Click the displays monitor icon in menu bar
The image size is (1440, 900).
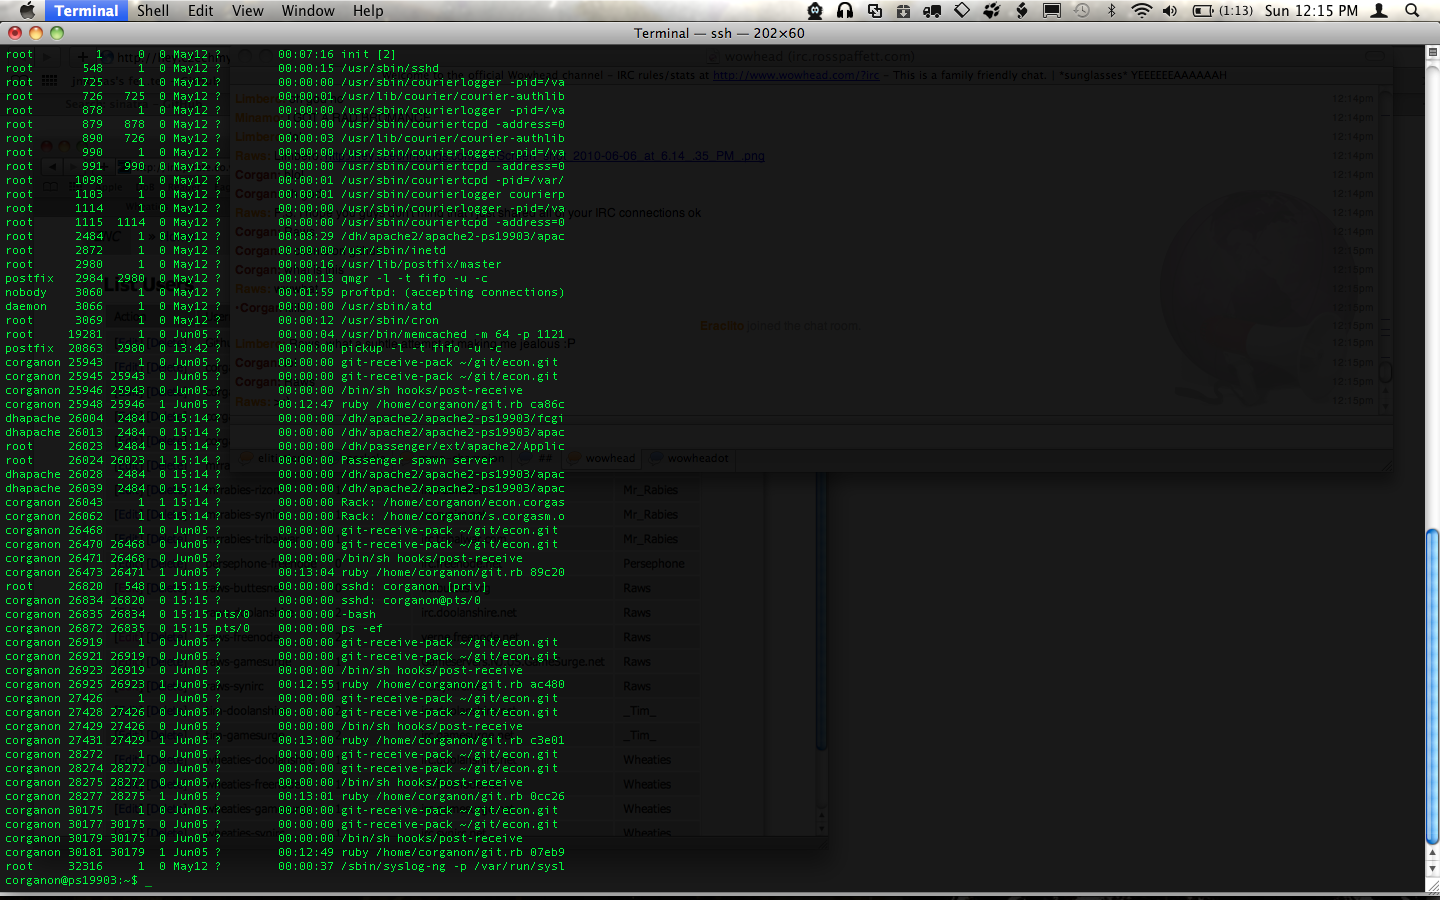tap(1052, 11)
